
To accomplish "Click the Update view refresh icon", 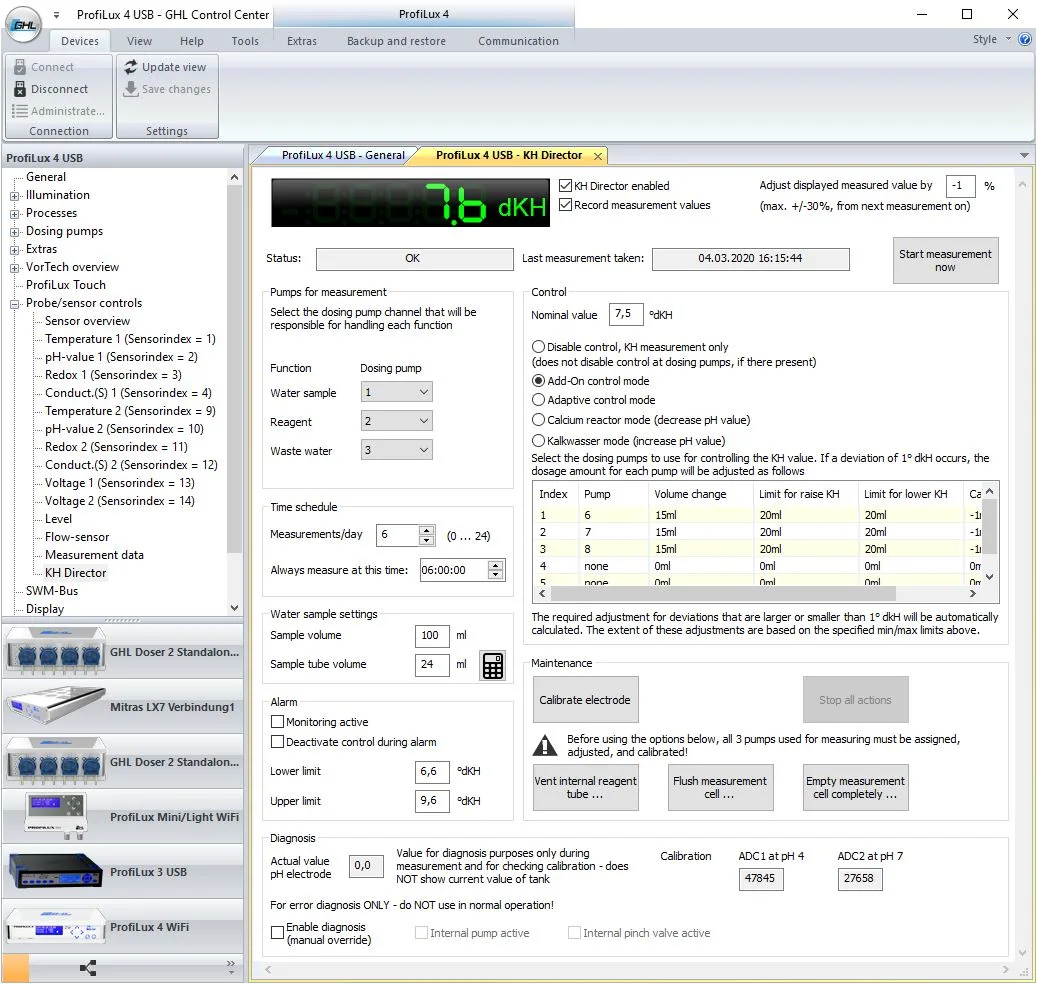I will [131, 67].
